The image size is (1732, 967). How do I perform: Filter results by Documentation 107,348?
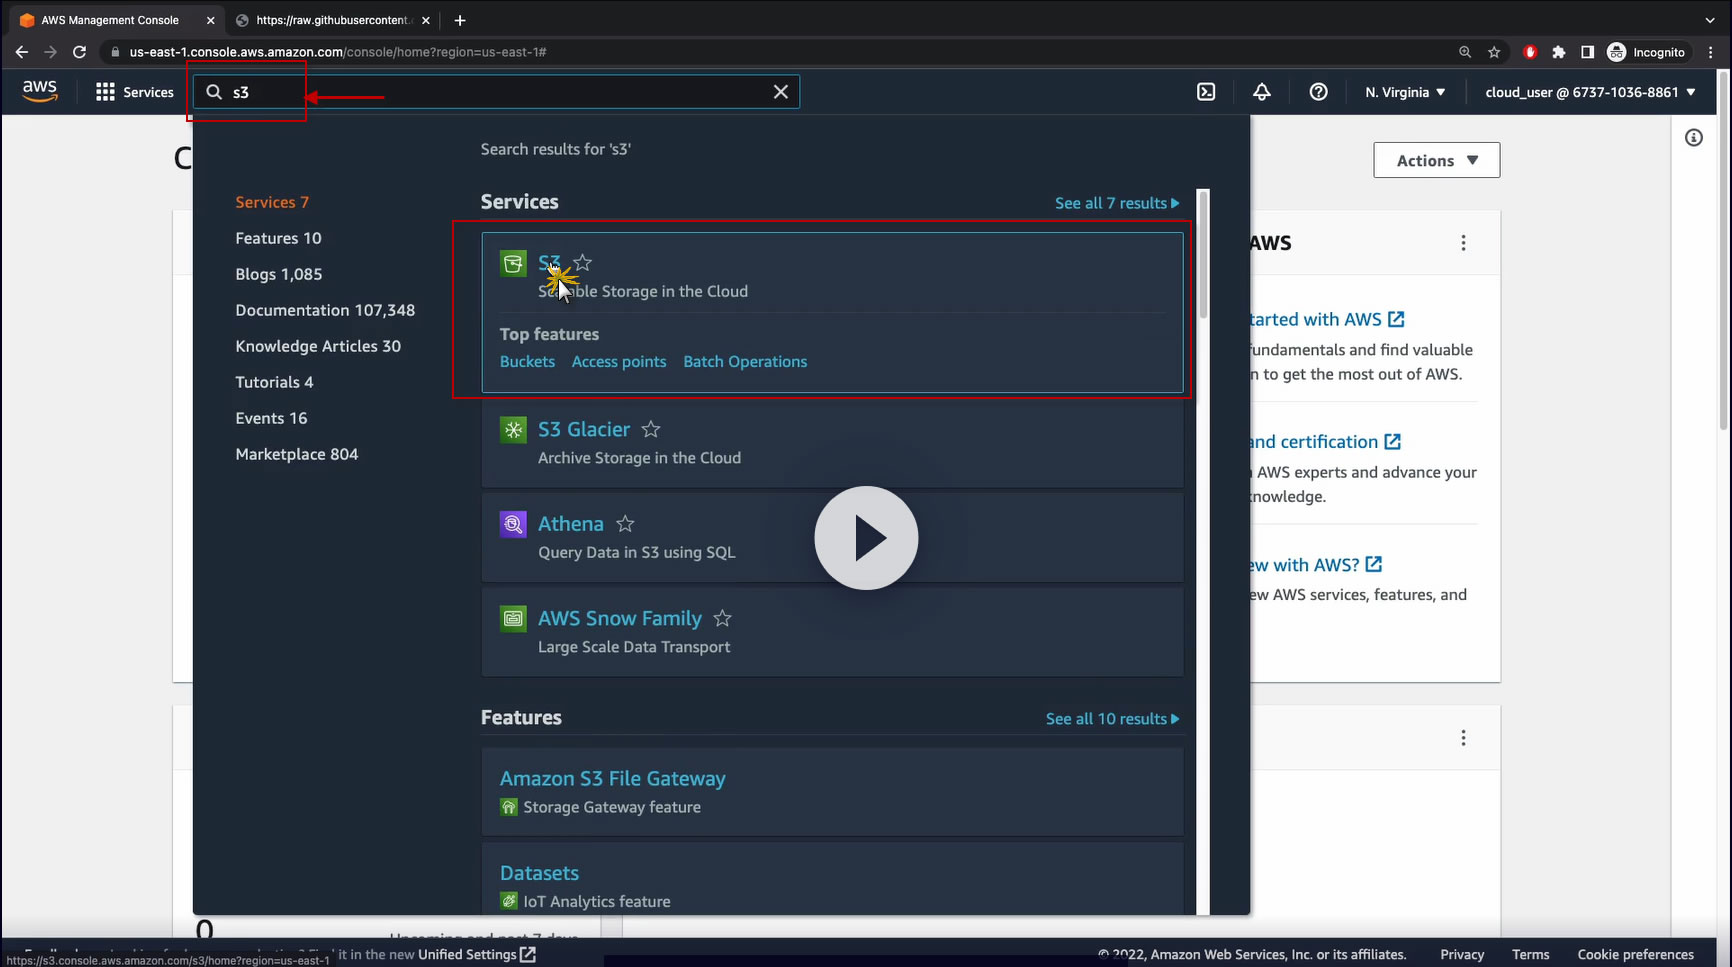(325, 310)
